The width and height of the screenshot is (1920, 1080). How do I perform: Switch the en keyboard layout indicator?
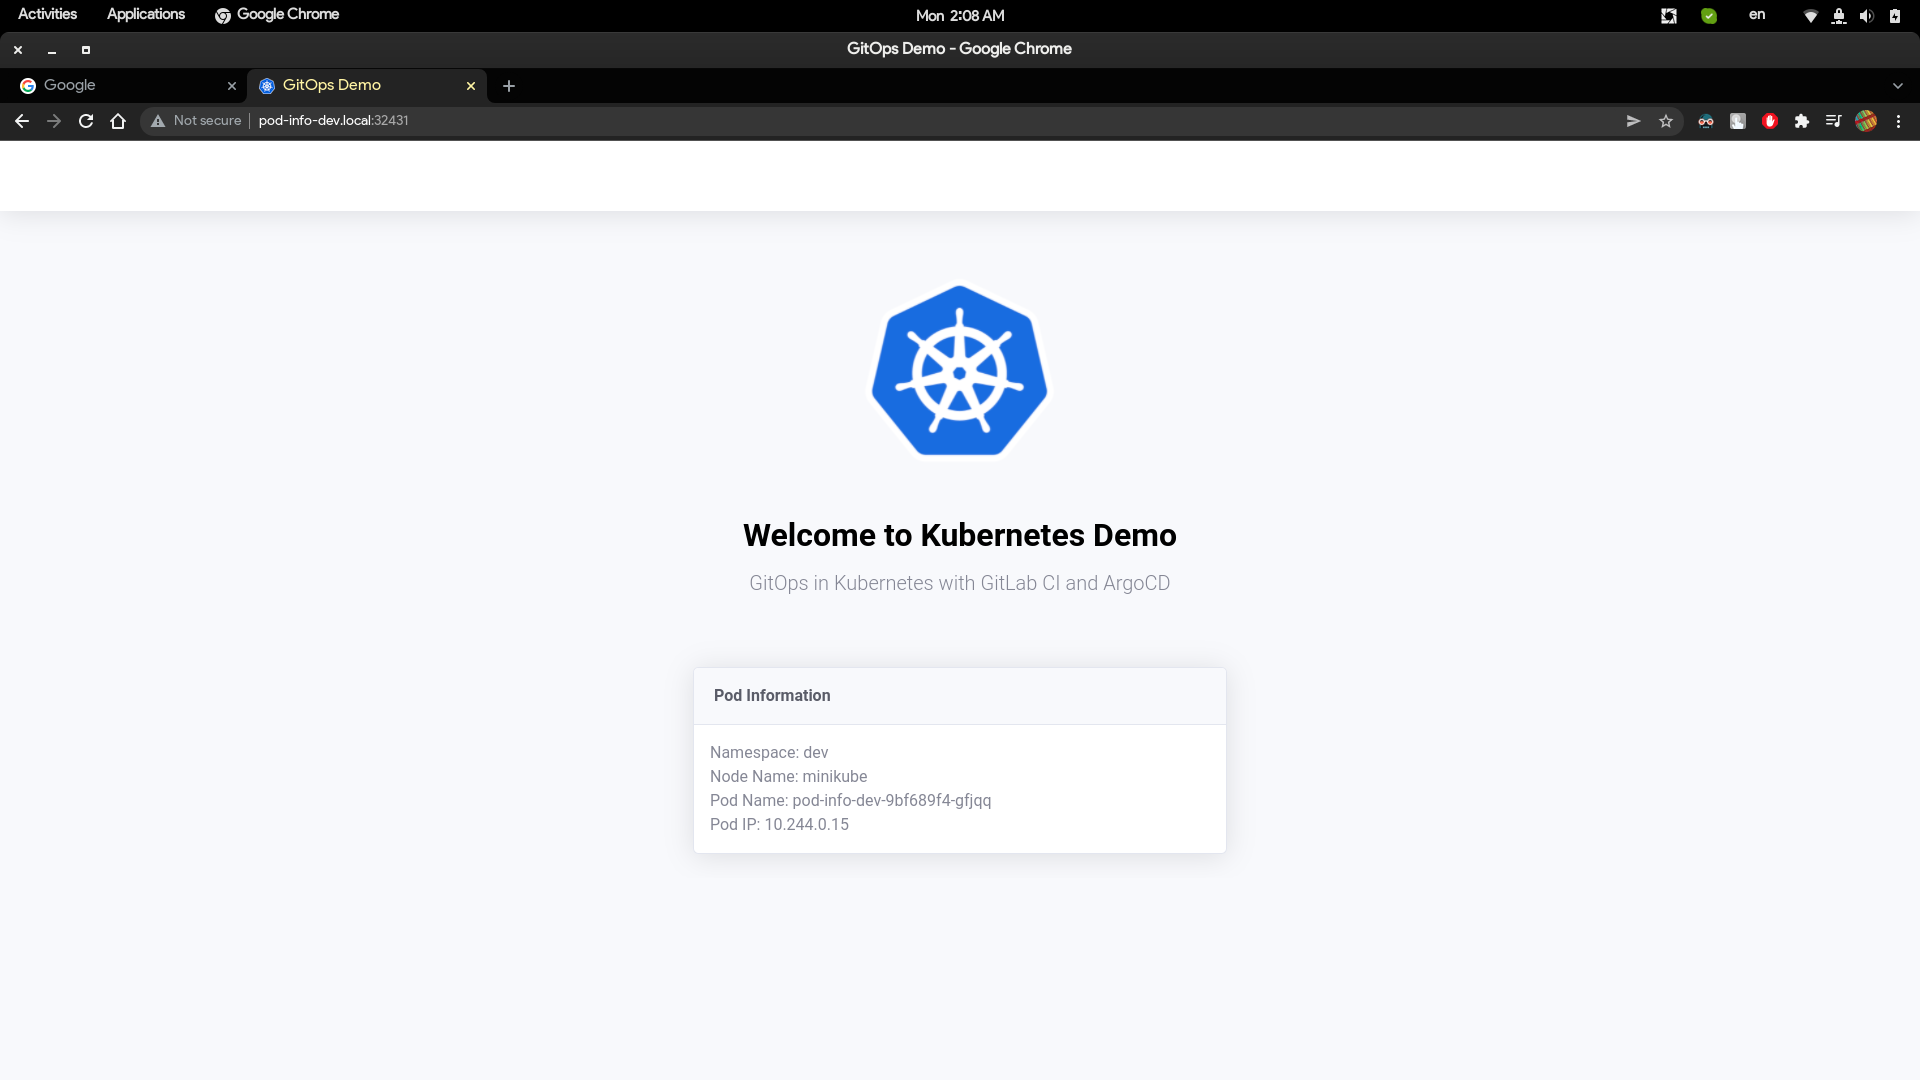1757,15
